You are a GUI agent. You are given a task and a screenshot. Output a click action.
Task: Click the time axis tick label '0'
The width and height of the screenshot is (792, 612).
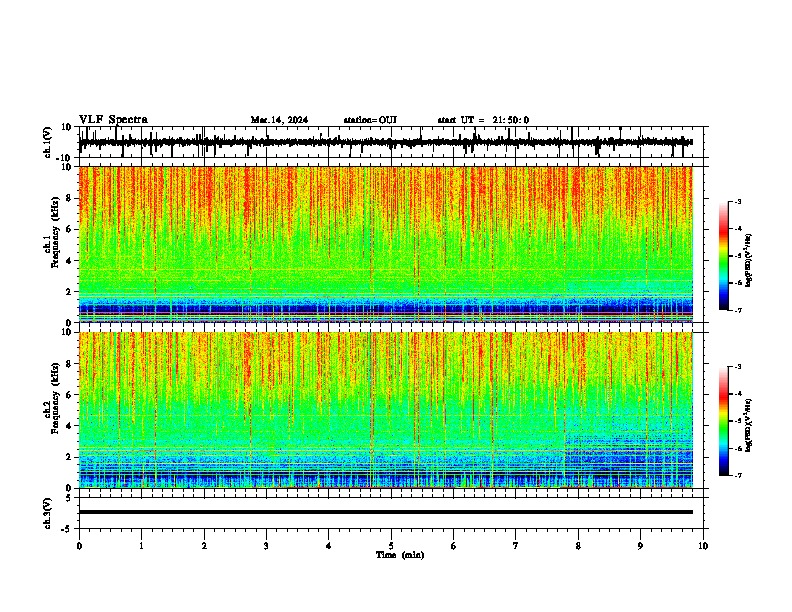pyautogui.click(x=79, y=546)
